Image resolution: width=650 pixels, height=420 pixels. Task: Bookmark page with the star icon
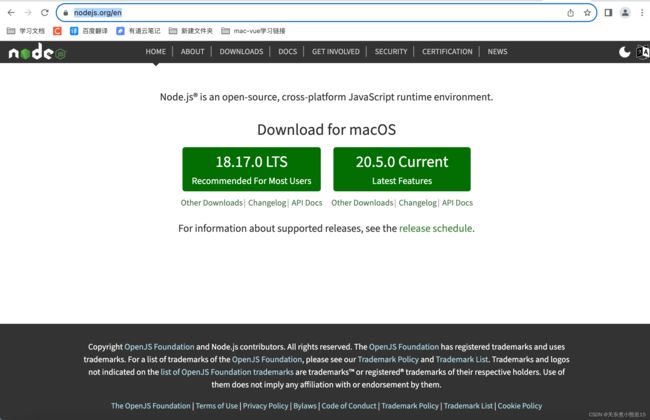tap(587, 13)
